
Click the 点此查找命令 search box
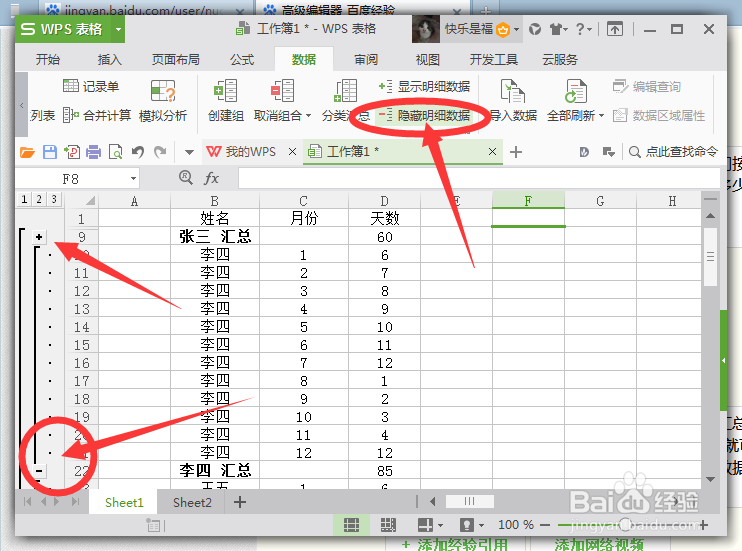pyautogui.click(x=673, y=151)
